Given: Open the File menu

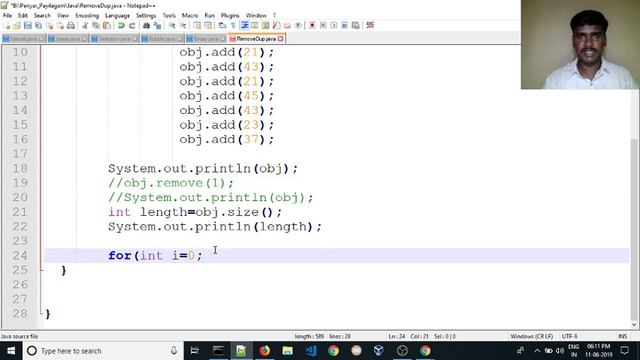Looking at the screenshot, I should click(7, 16).
